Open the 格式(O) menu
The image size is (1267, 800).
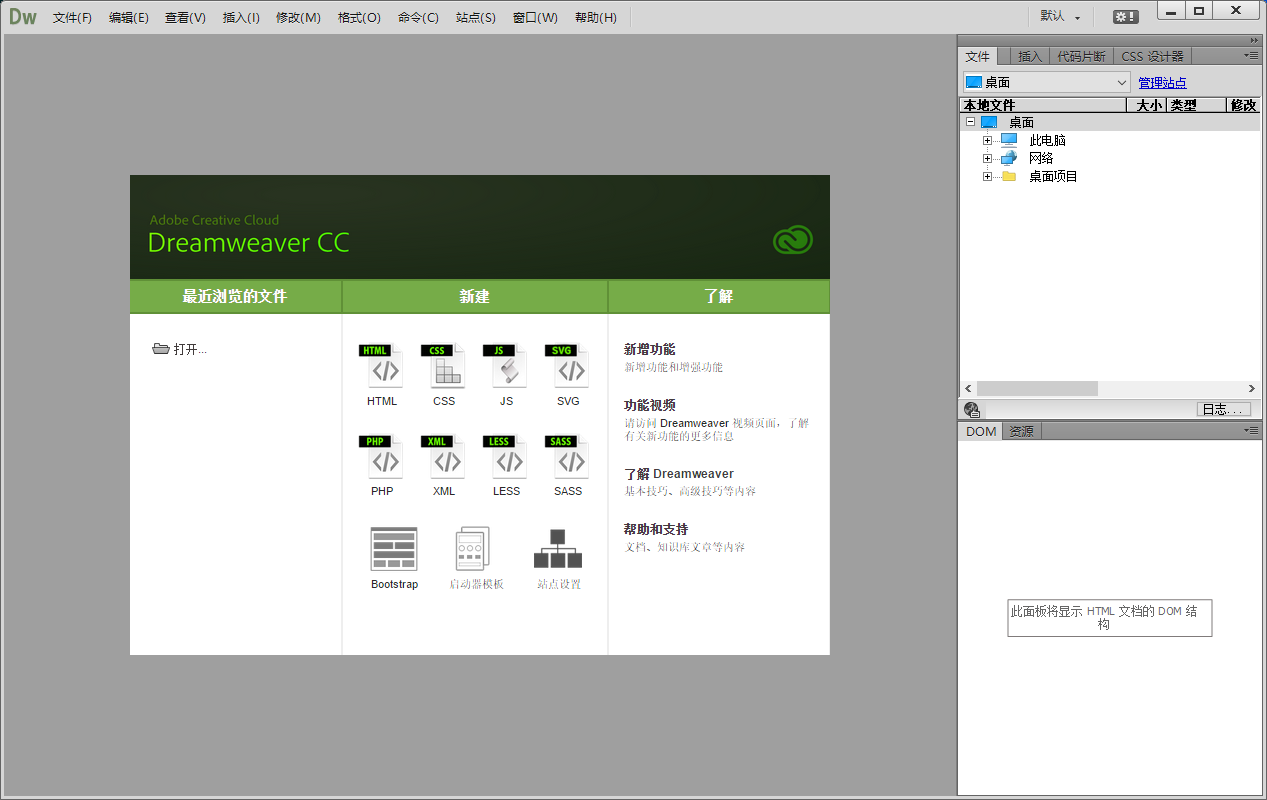click(359, 17)
